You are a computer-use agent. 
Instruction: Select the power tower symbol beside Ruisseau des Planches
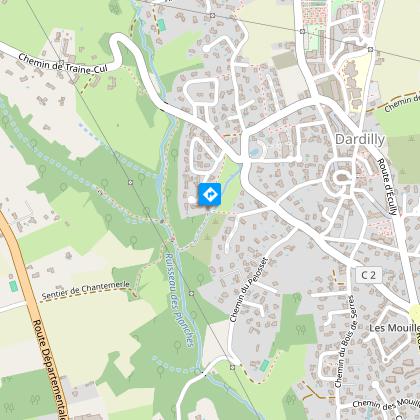(191, 293)
